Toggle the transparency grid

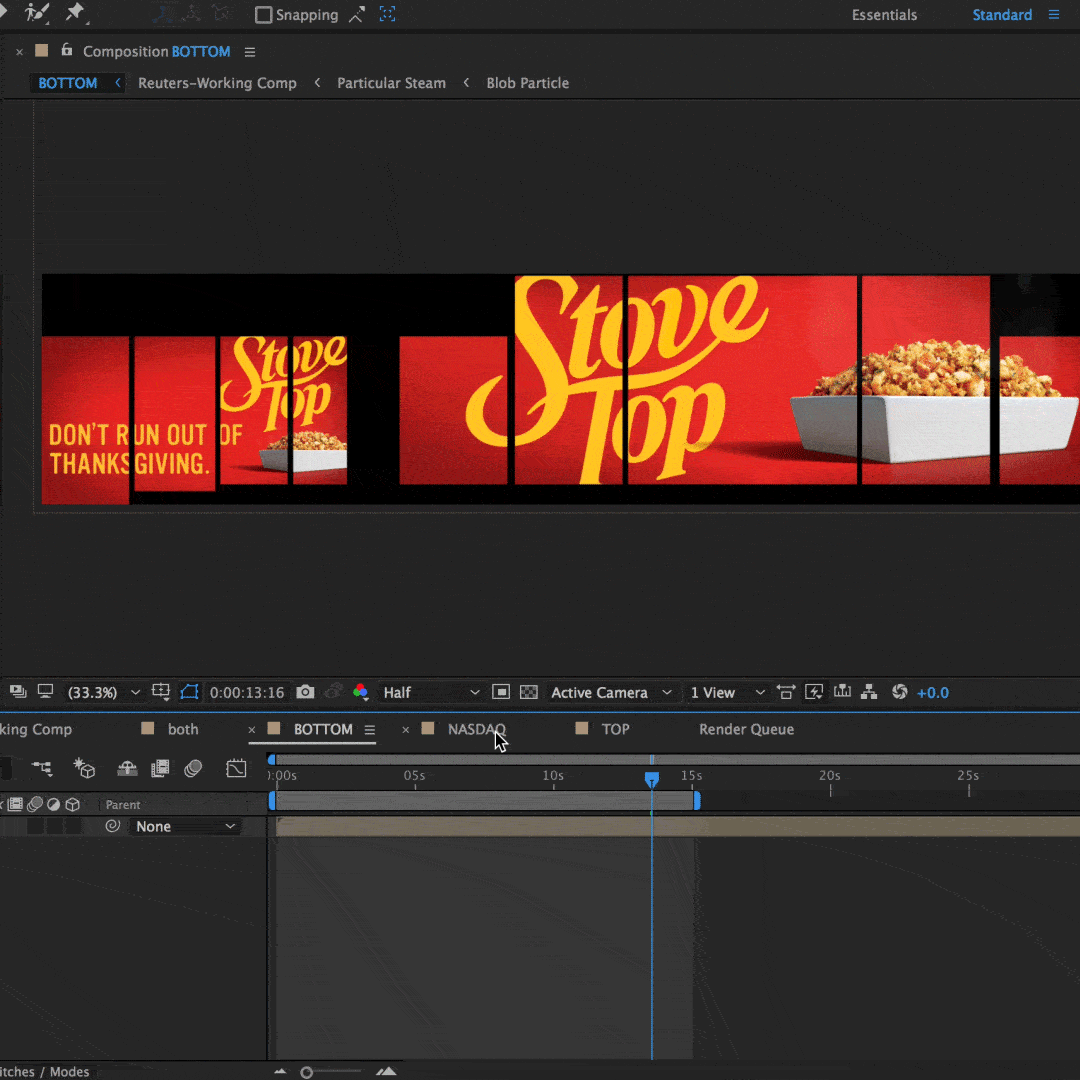click(528, 692)
